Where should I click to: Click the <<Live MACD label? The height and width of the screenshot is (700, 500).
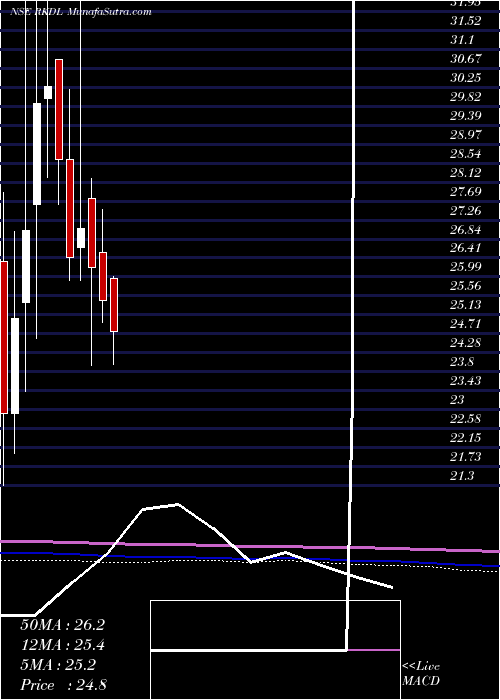coord(421,674)
